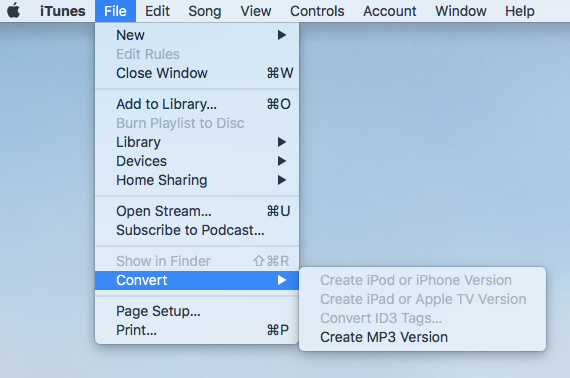
Task: Expand the Devices submenu
Action: [197, 161]
